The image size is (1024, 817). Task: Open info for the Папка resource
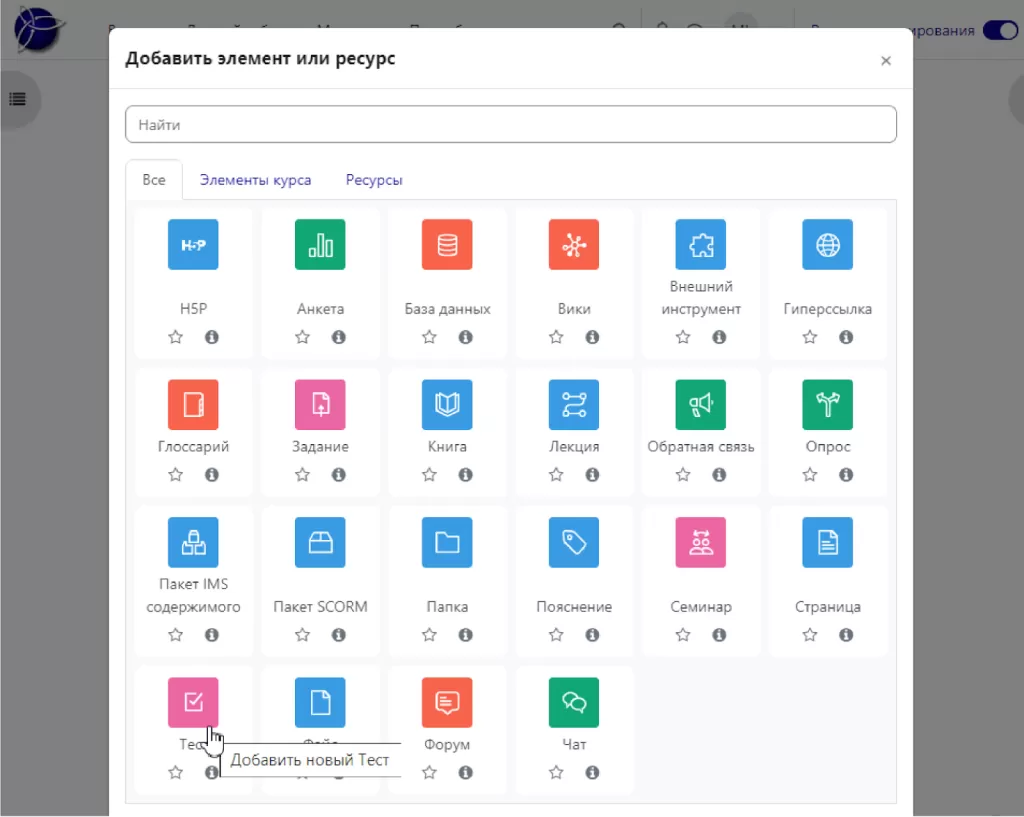point(465,635)
